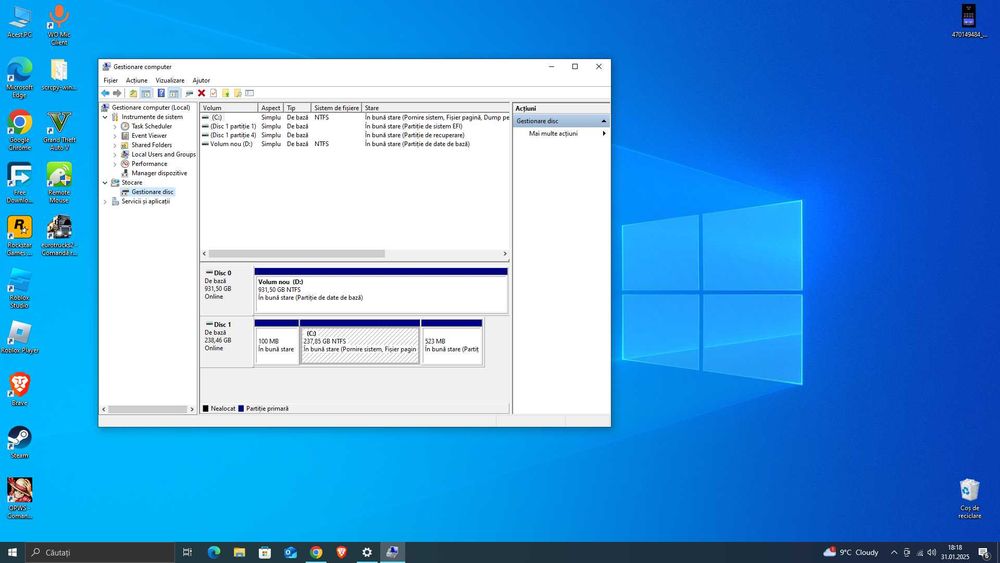Expand the Servicii și aplicații node
Image resolution: width=1000 pixels, height=563 pixels.
[105, 201]
